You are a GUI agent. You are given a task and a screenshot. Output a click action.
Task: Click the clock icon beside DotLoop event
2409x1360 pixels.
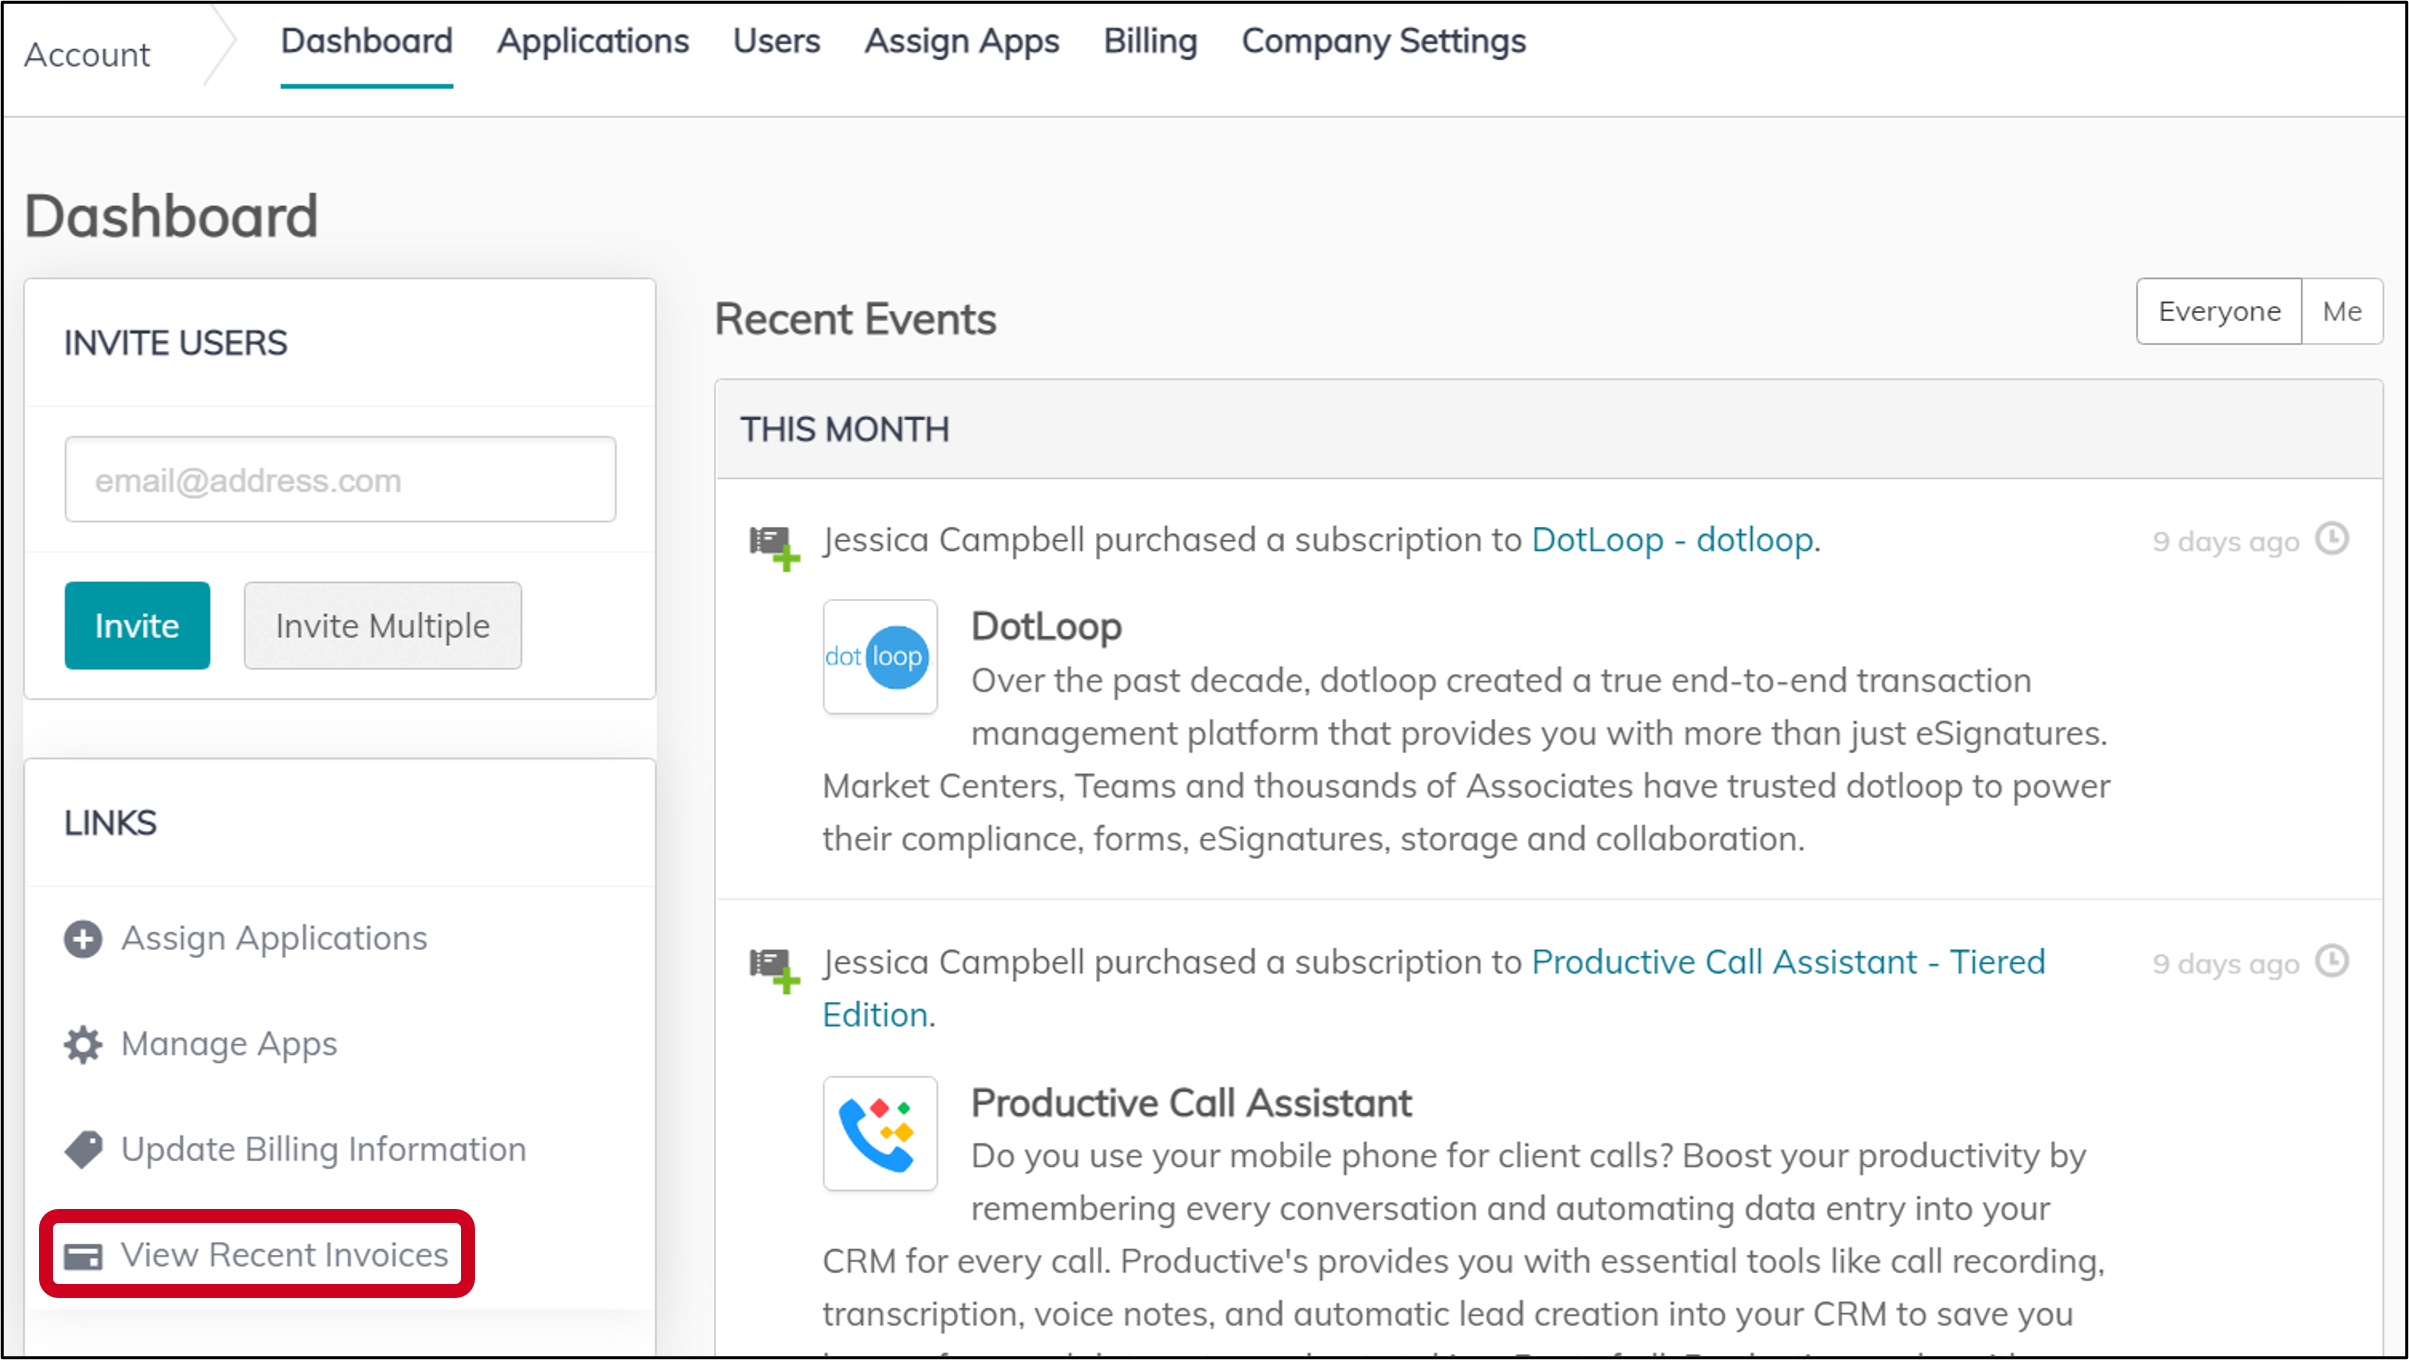[x=2332, y=539]
